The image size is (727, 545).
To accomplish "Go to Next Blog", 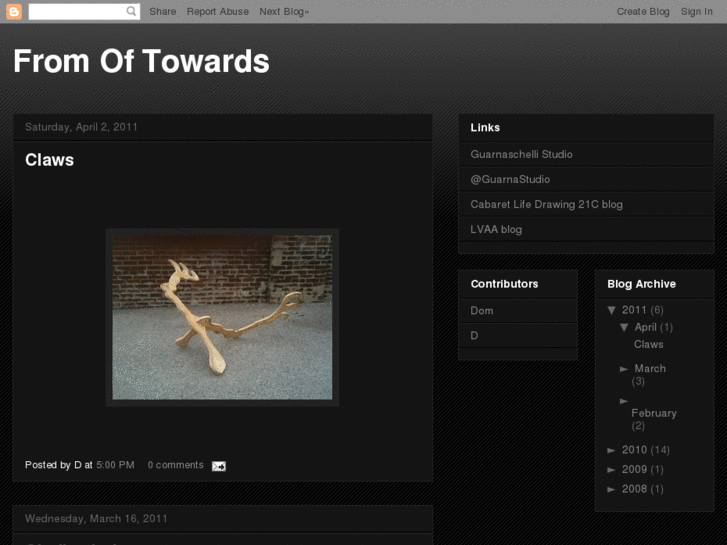I will [x=284, y=12].
